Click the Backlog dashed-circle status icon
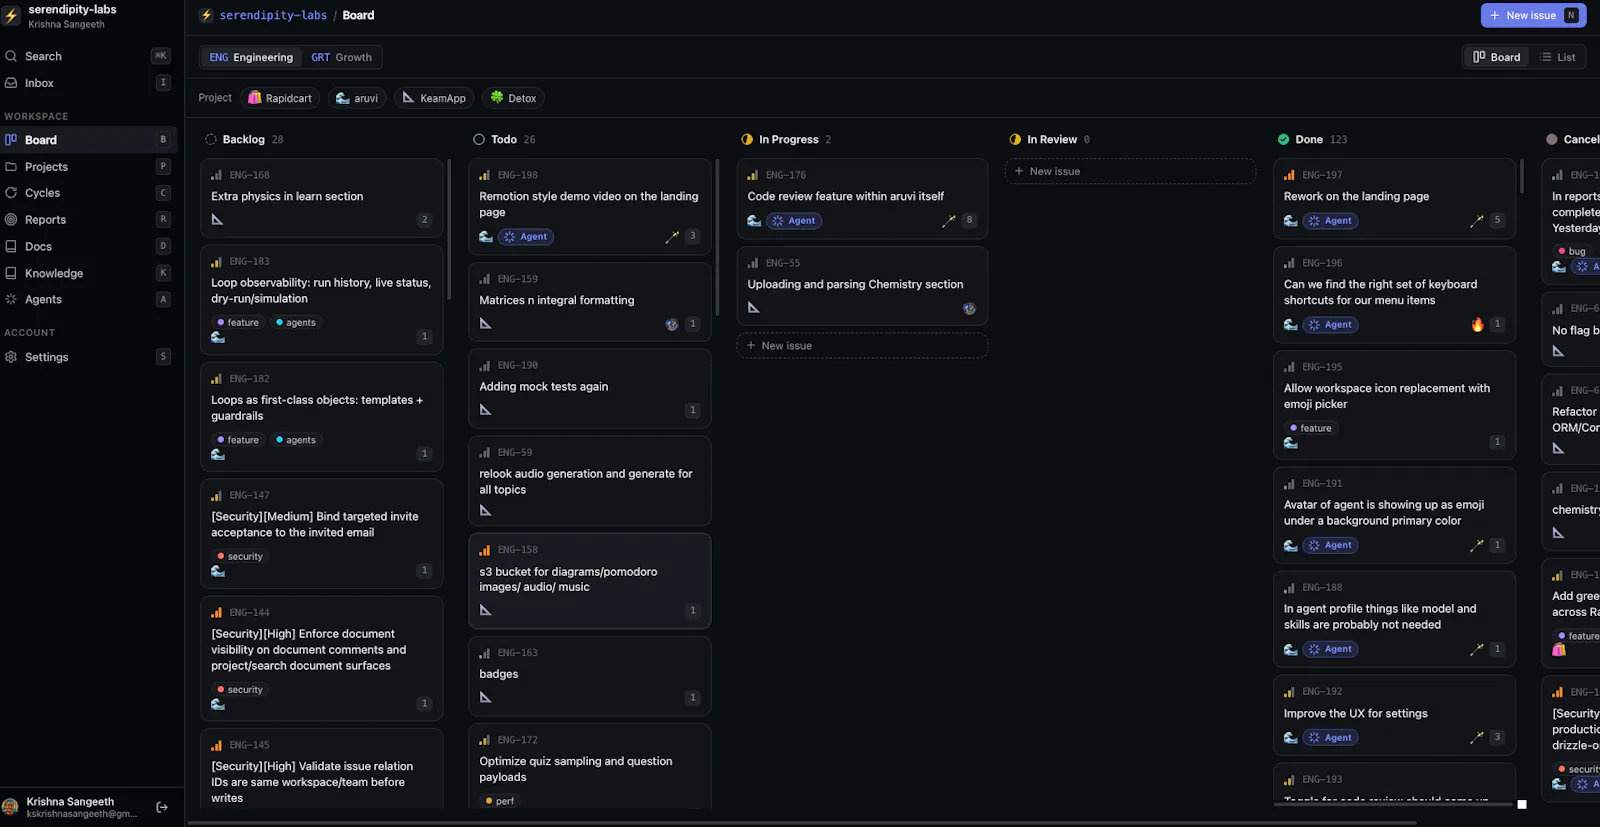The width and height of the screenshot is (1600, 827). tap(211, 139)
